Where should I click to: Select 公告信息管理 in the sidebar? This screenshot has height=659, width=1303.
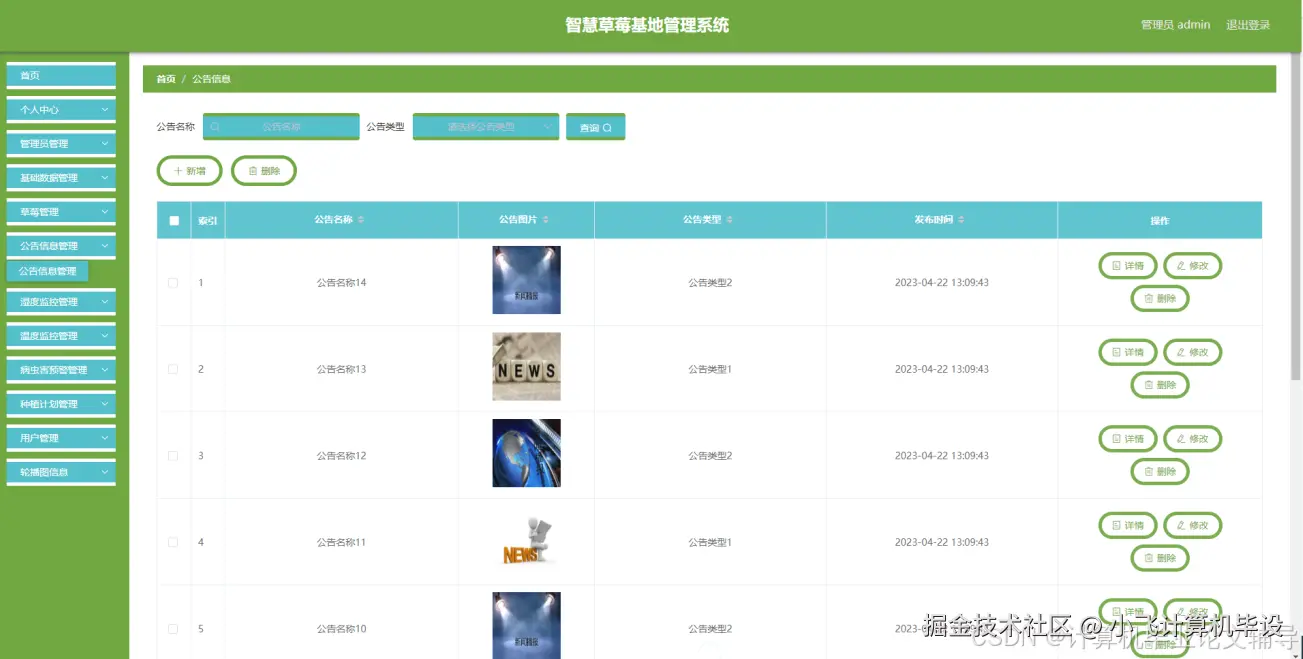(x=47, y=270)
